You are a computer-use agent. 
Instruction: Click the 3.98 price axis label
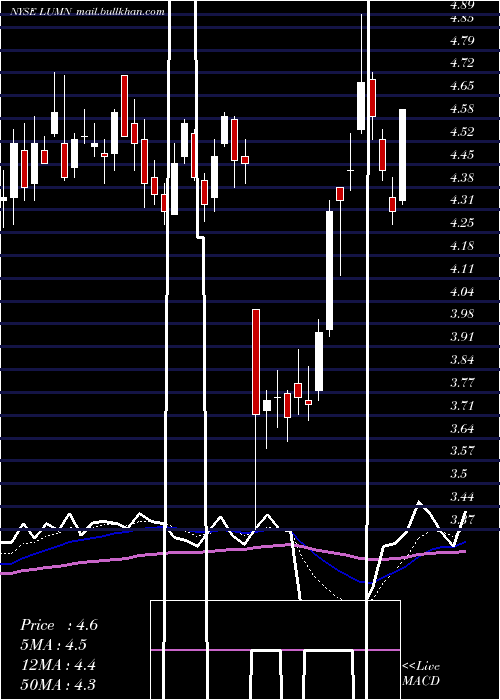[x=462, y=313]
